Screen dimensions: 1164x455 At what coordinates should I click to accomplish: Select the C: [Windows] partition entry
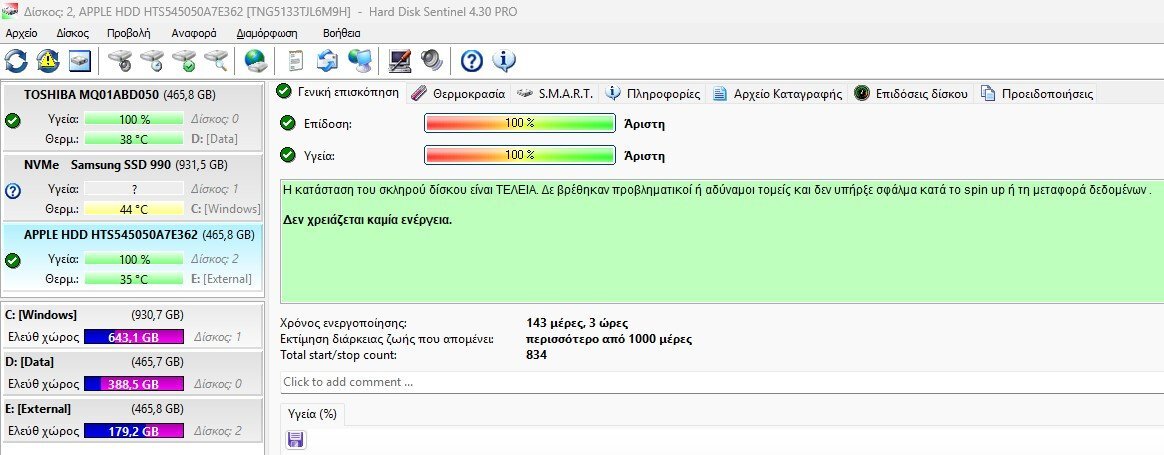coord(132,325)
